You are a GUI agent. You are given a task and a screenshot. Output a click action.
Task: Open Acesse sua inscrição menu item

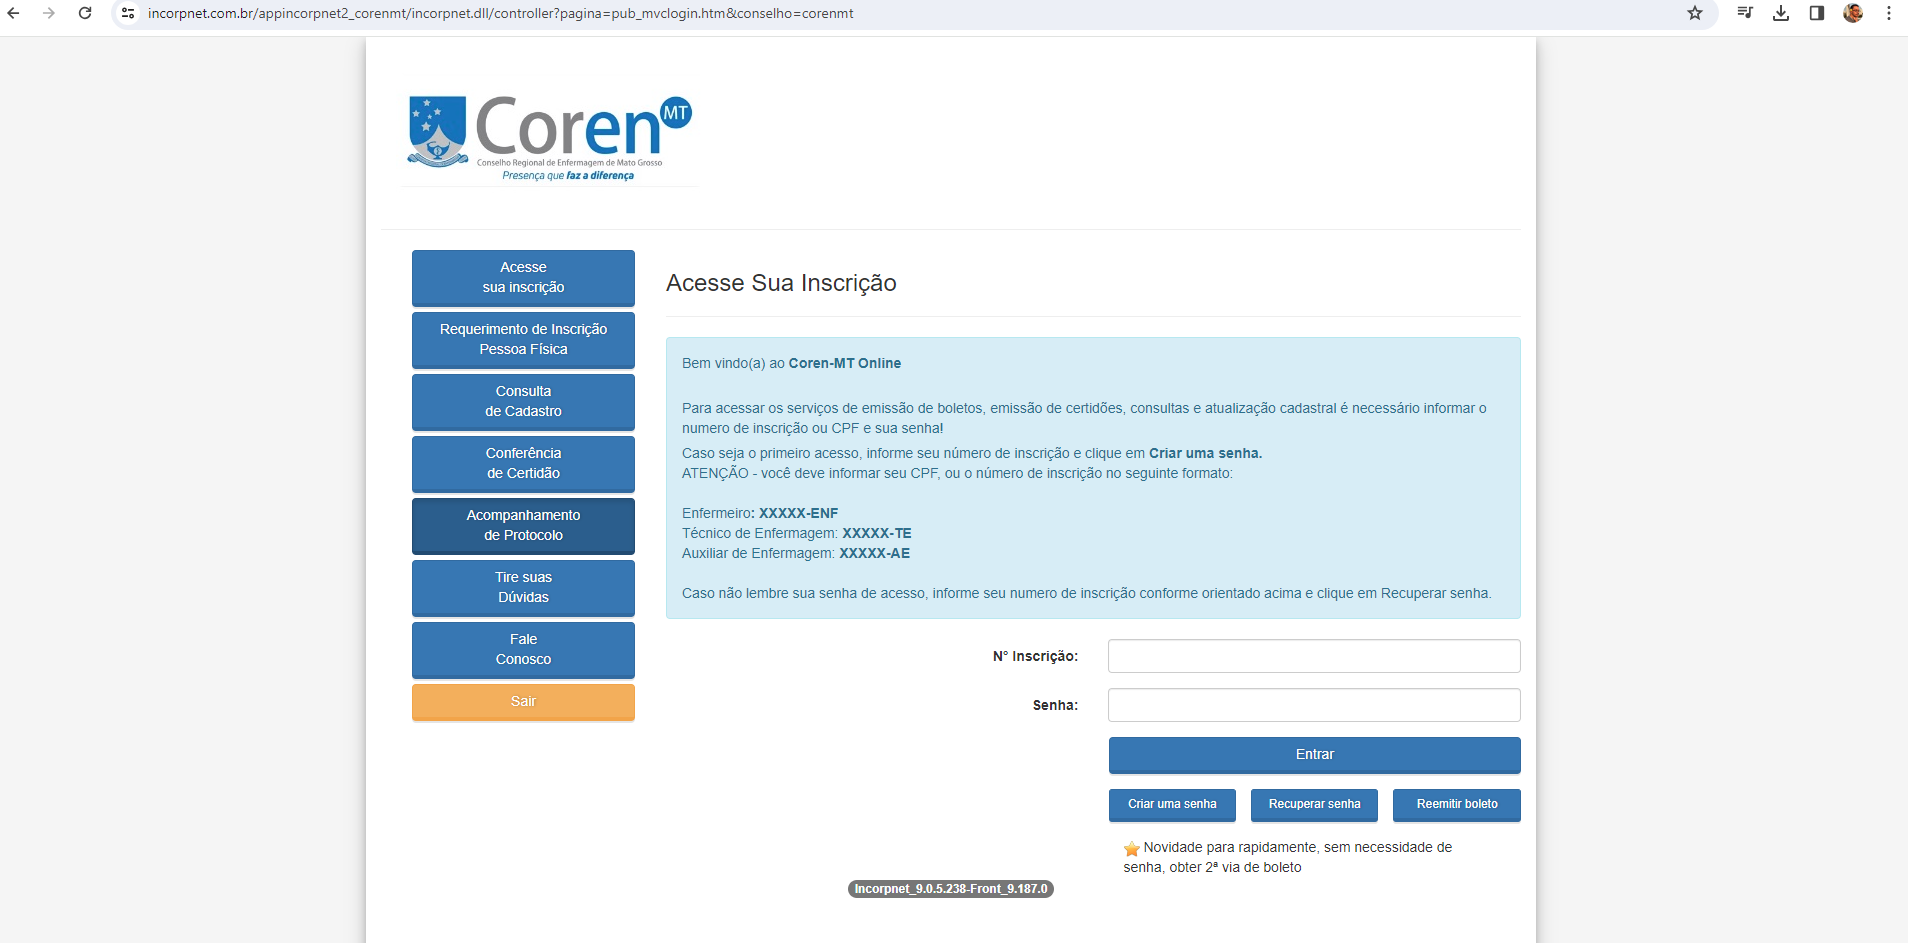[x=523, y=278]
